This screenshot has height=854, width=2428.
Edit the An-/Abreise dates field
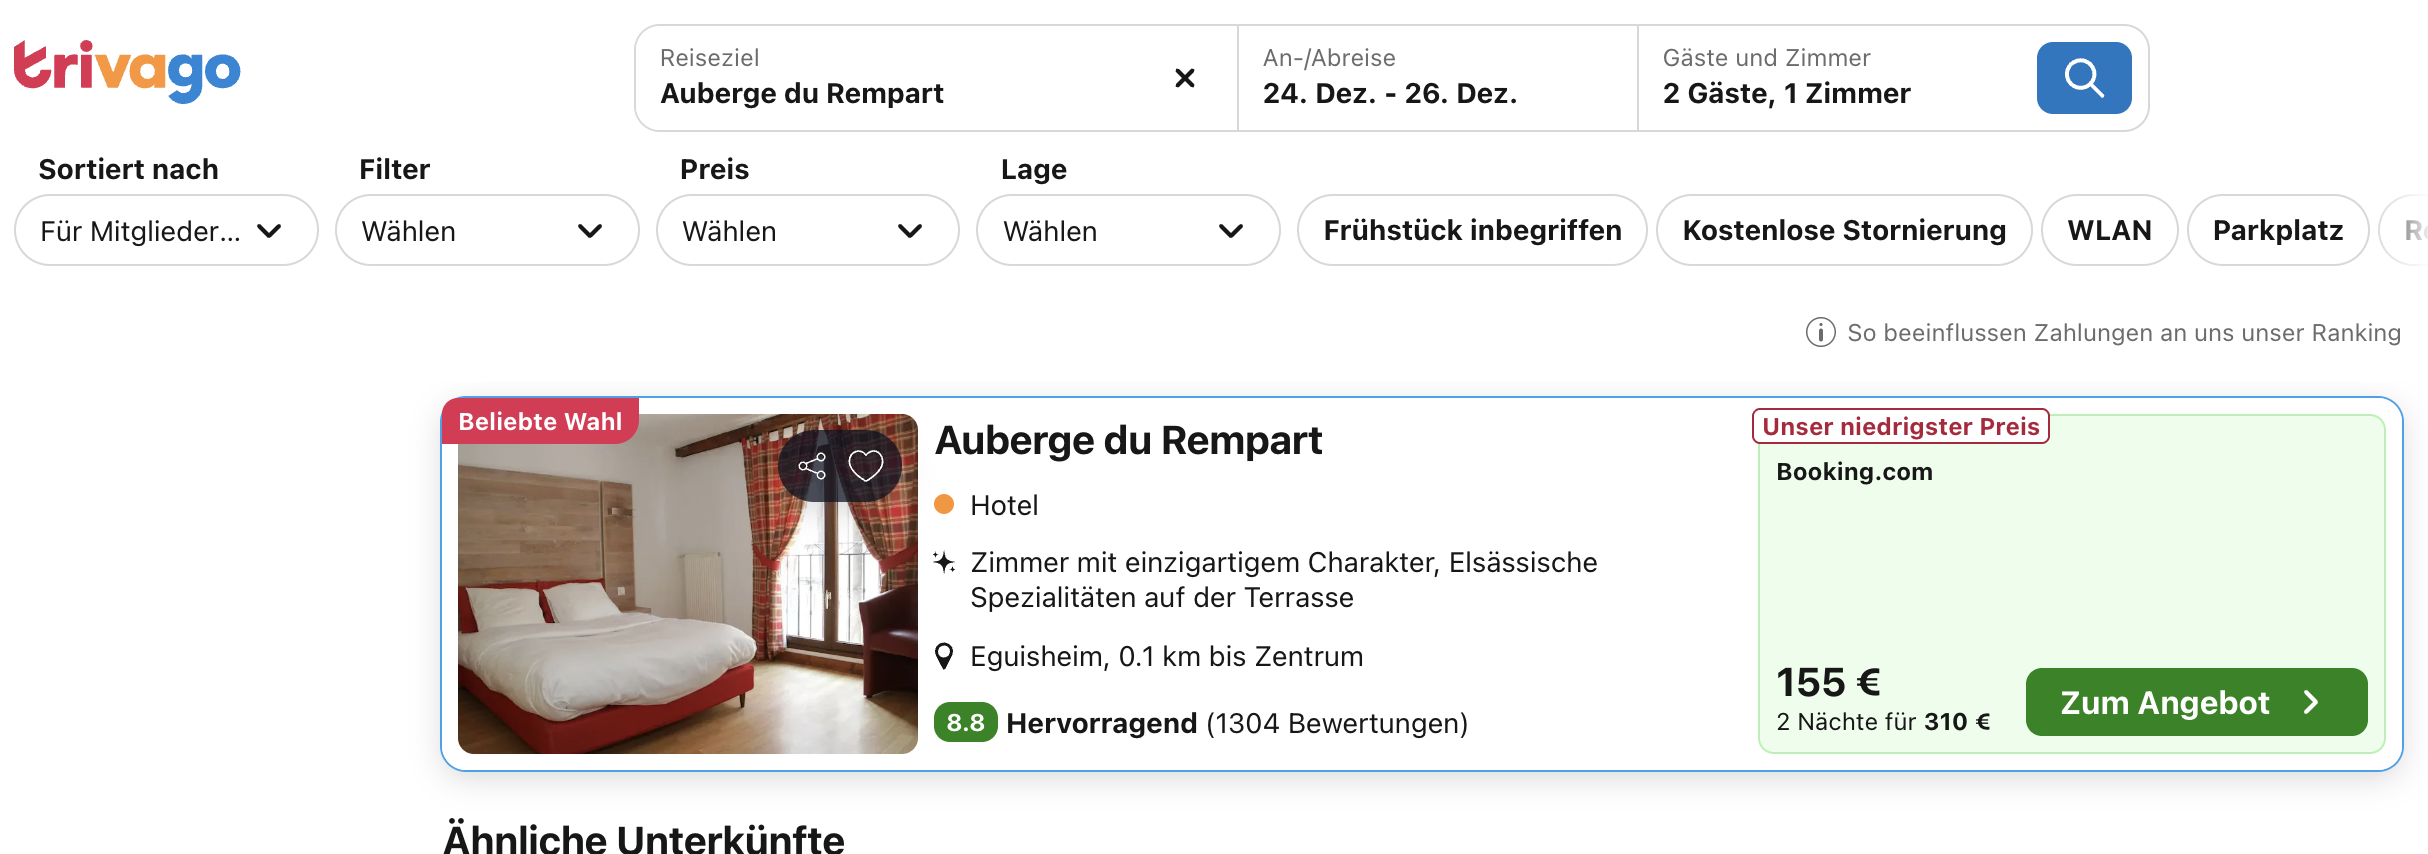click(x=1437, y=78)
